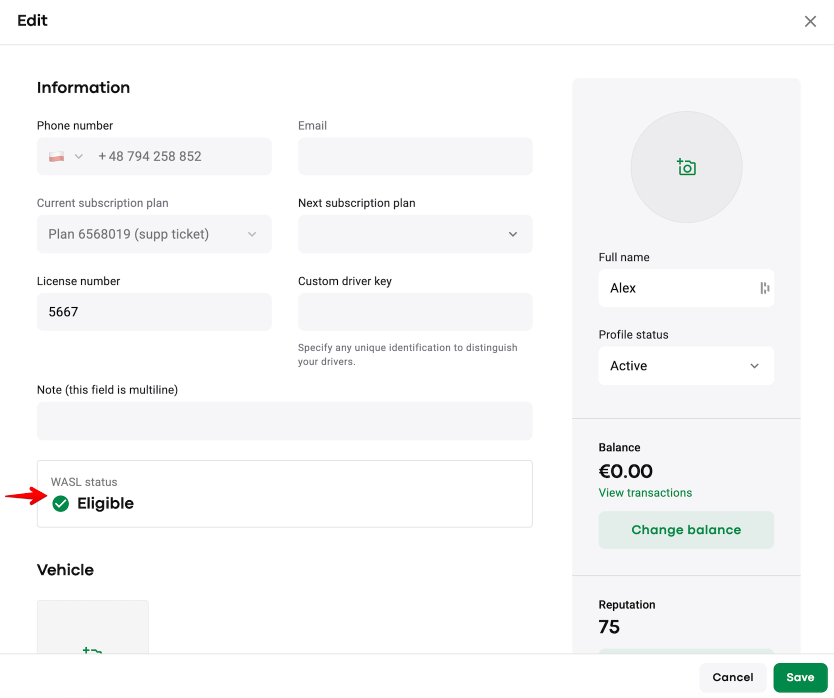Expand the Next subscription plan dropdown
The height and width of the screenshot is (698, 834).
(415, 234)
